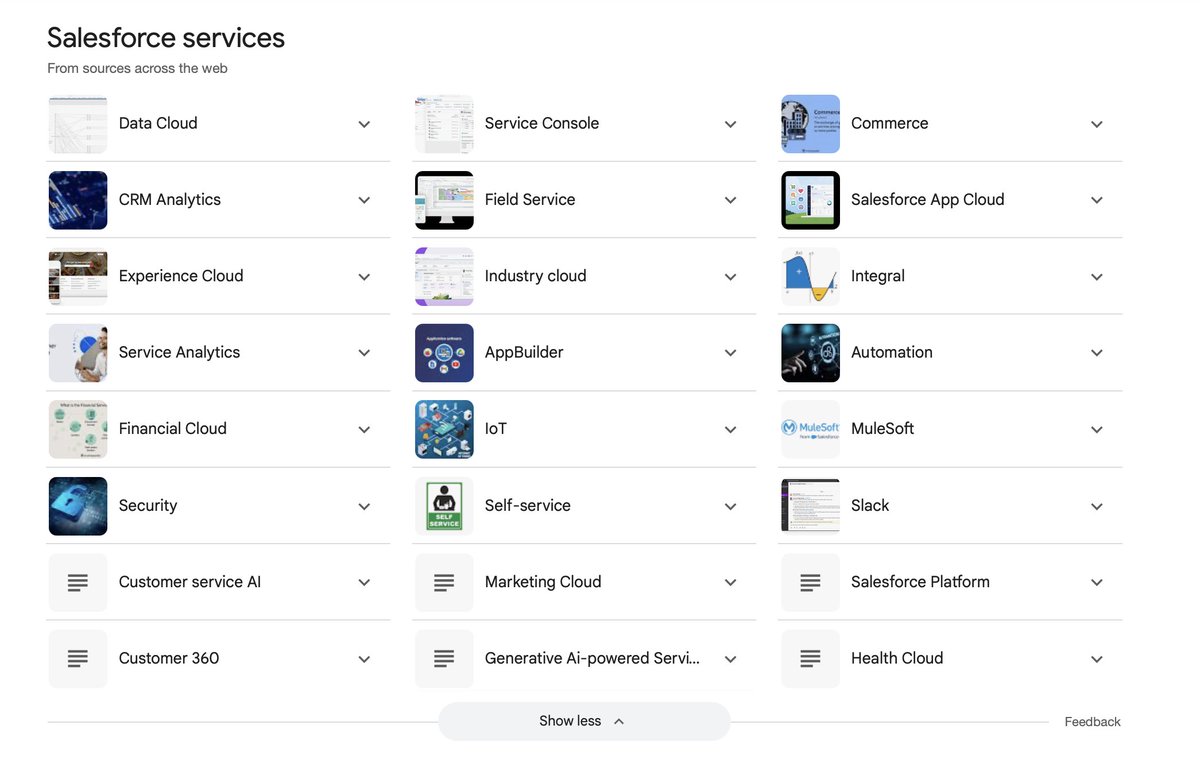The image size is (1200, 760).
Task: Click the Marketing Cloud document icon
Action: coord(444,582)
